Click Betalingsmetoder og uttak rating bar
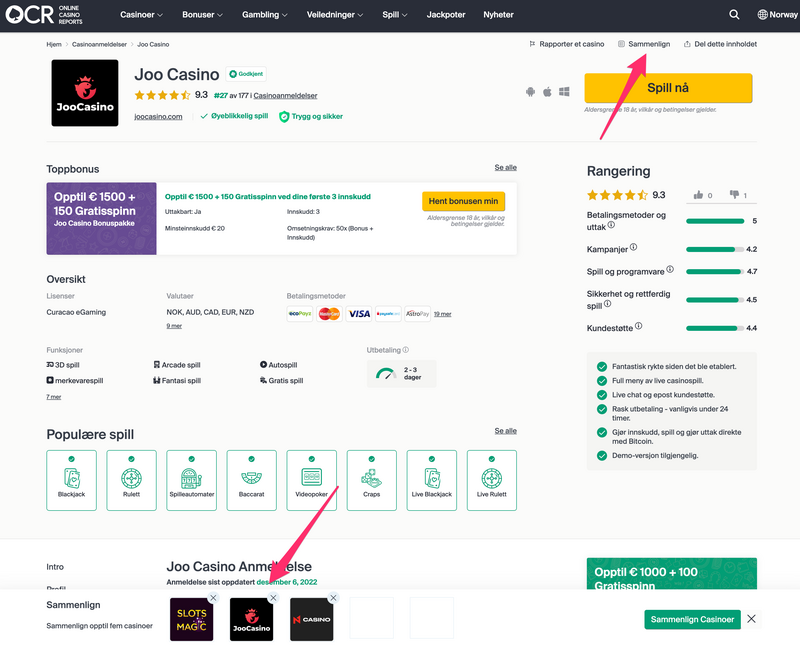800x647 pixels. click(x=715, y=221)
